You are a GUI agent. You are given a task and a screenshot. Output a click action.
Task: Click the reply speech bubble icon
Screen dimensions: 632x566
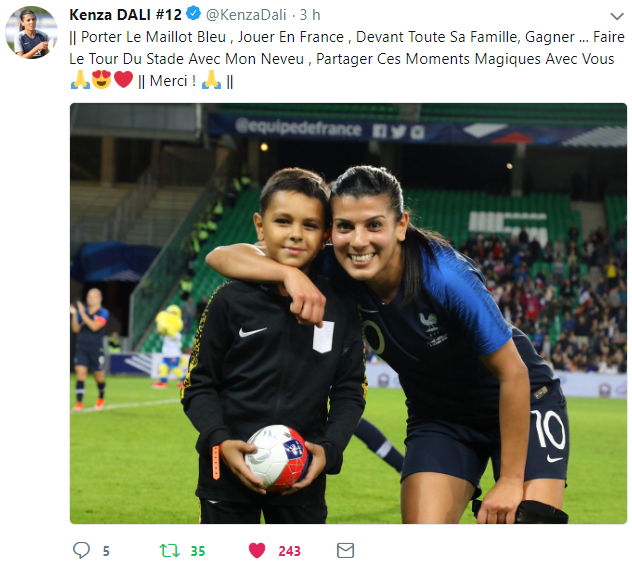tap(81, 550)
